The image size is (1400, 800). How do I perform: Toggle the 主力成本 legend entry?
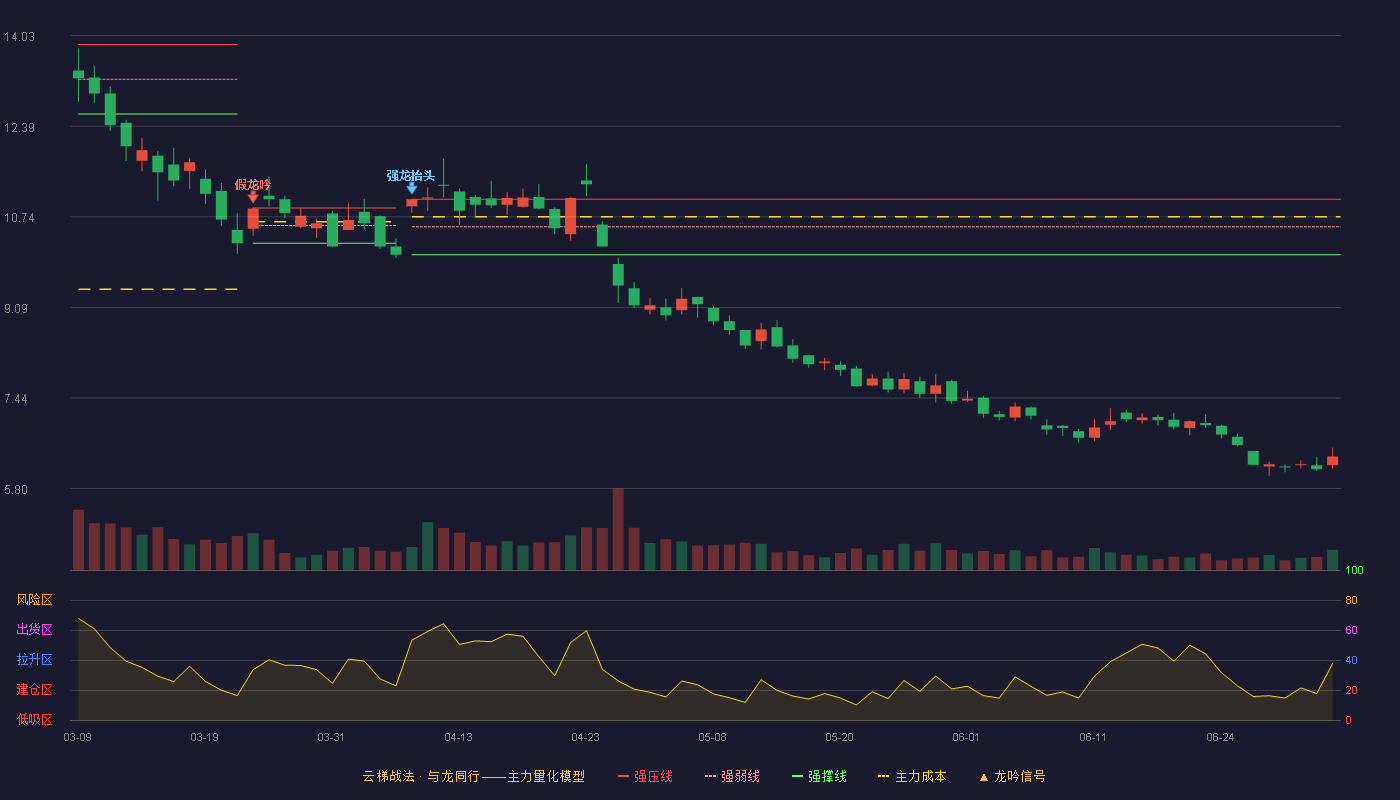[912, 776]
